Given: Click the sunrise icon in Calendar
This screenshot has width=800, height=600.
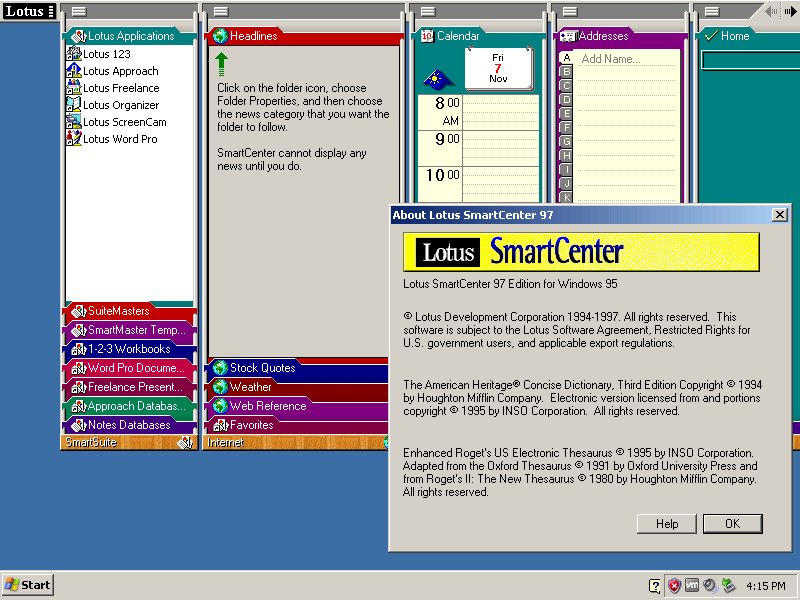Looking at the screenshot, I should 438,79.
